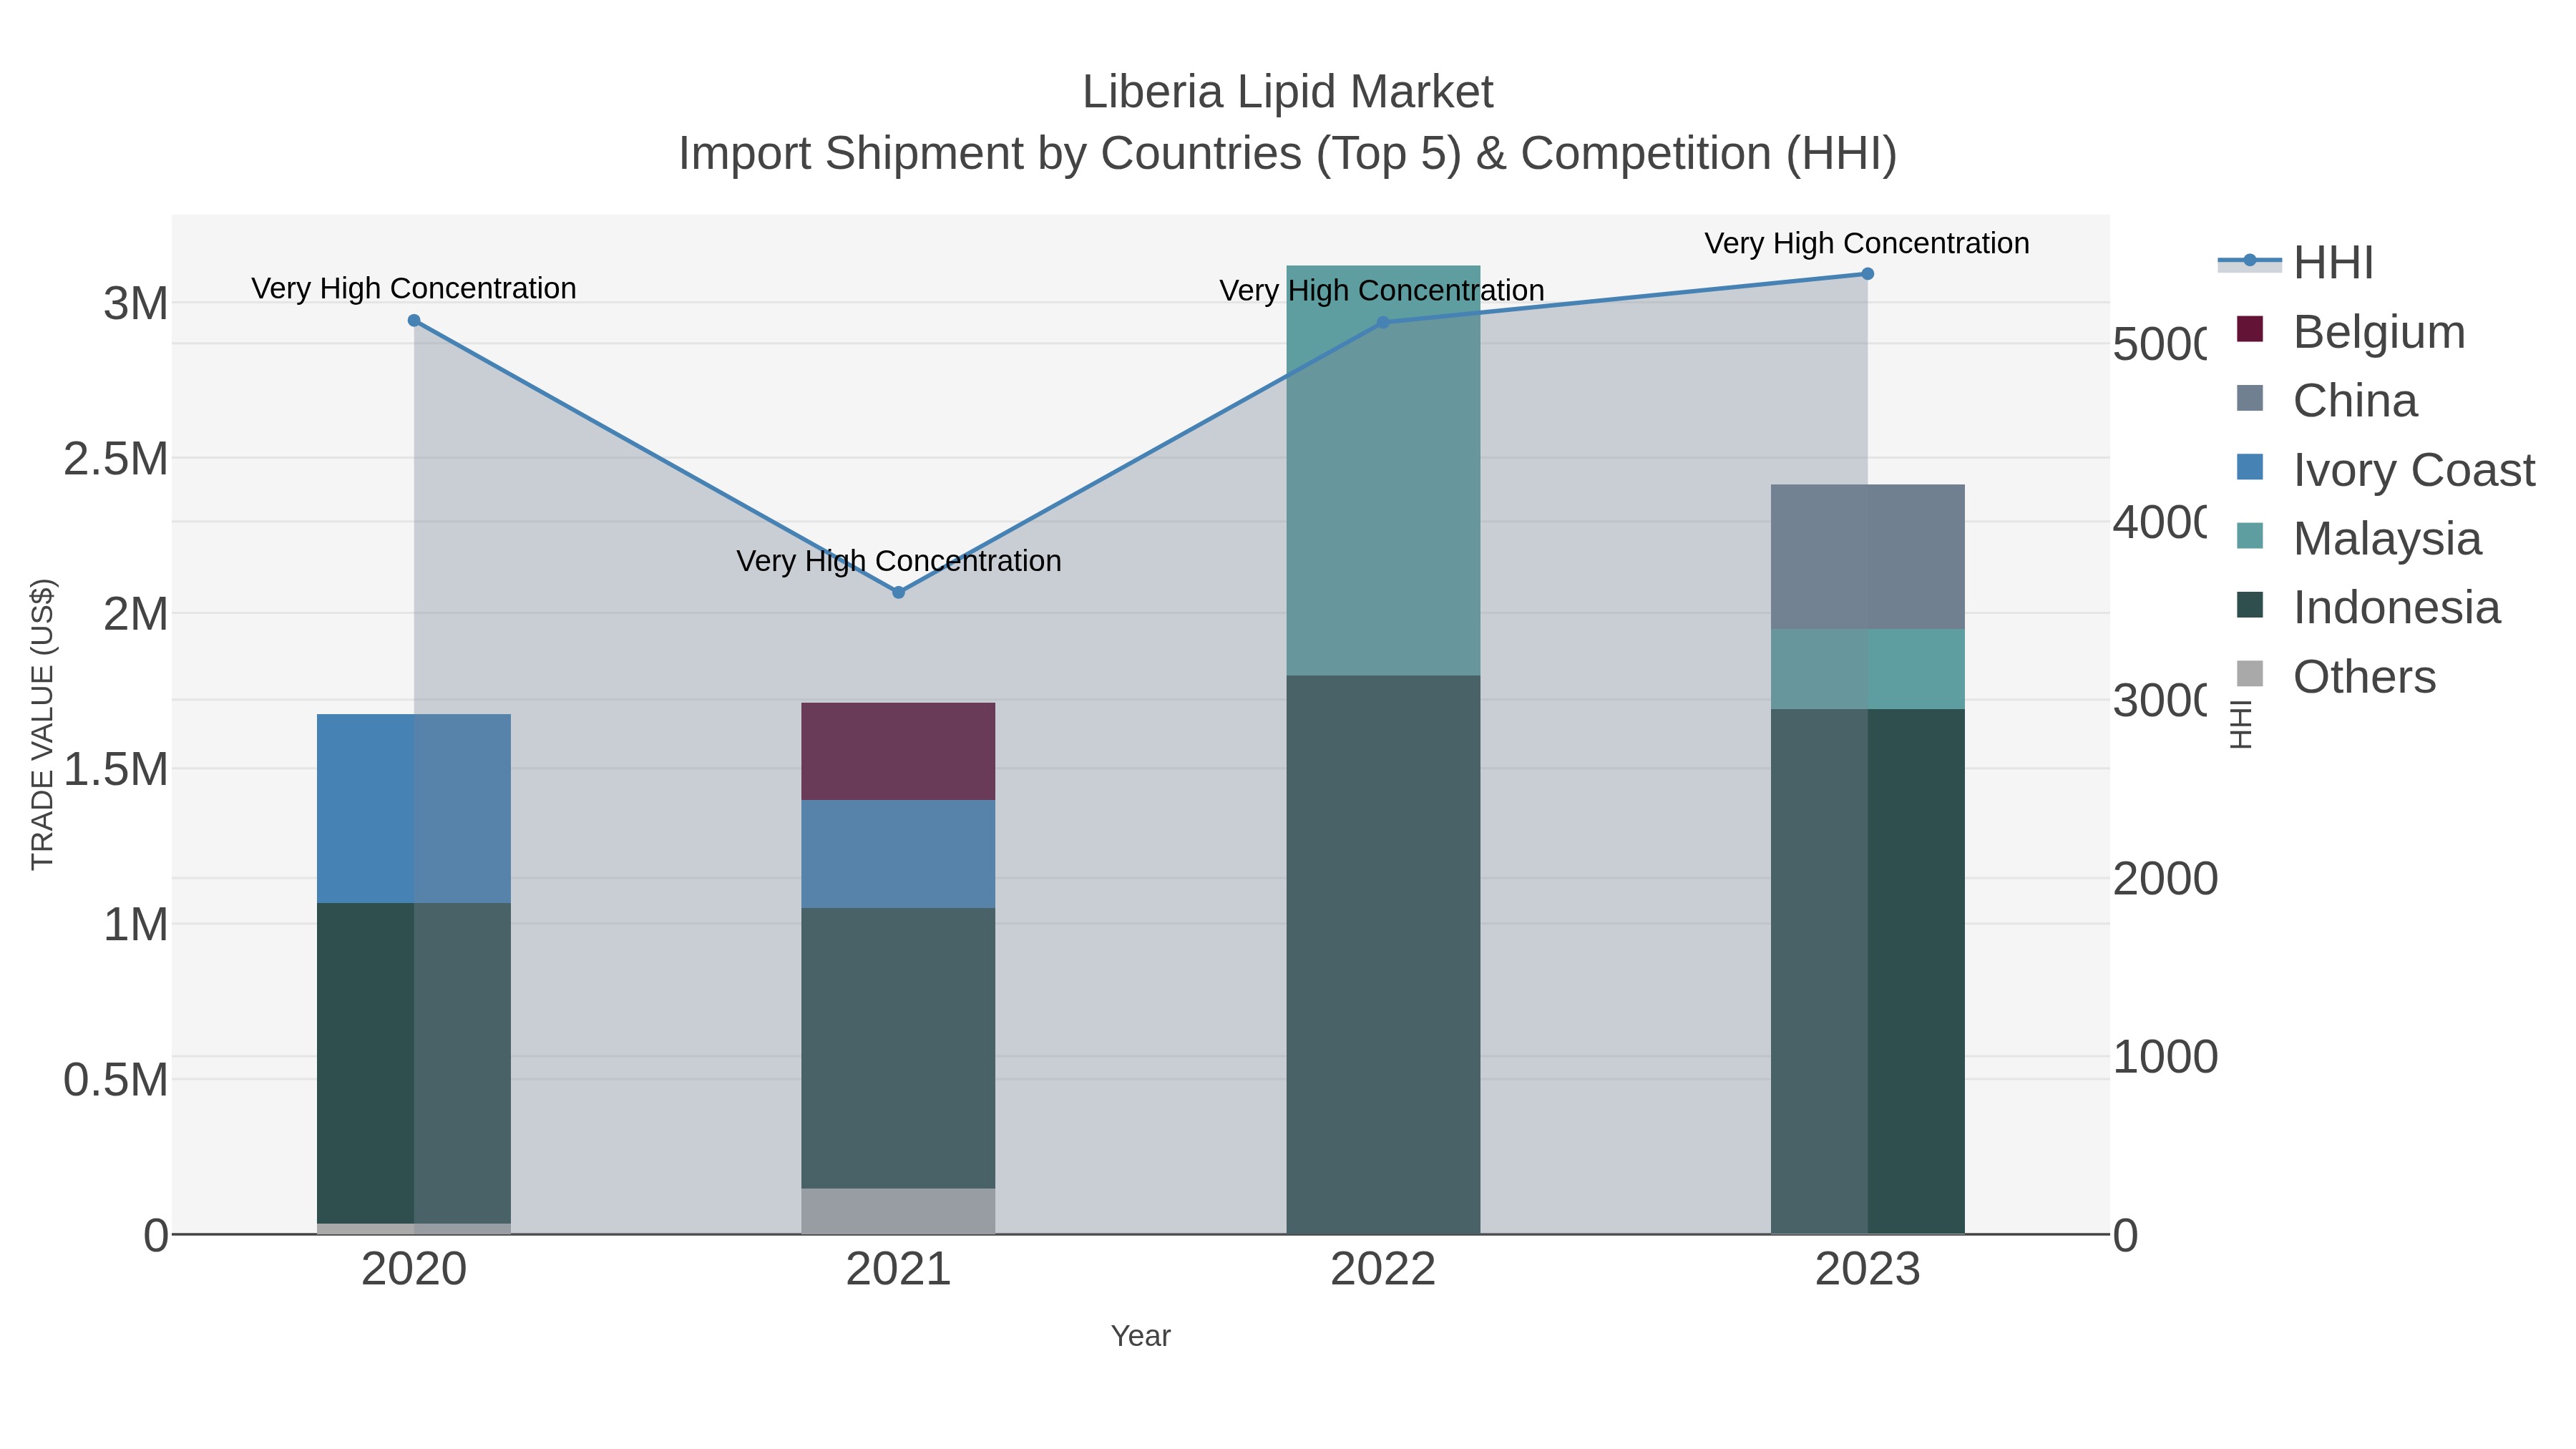The width and height of the screenshot is (2576, 1449).
Task: Toggle the HHI legend entry
Action: [x=2295, y=263]
